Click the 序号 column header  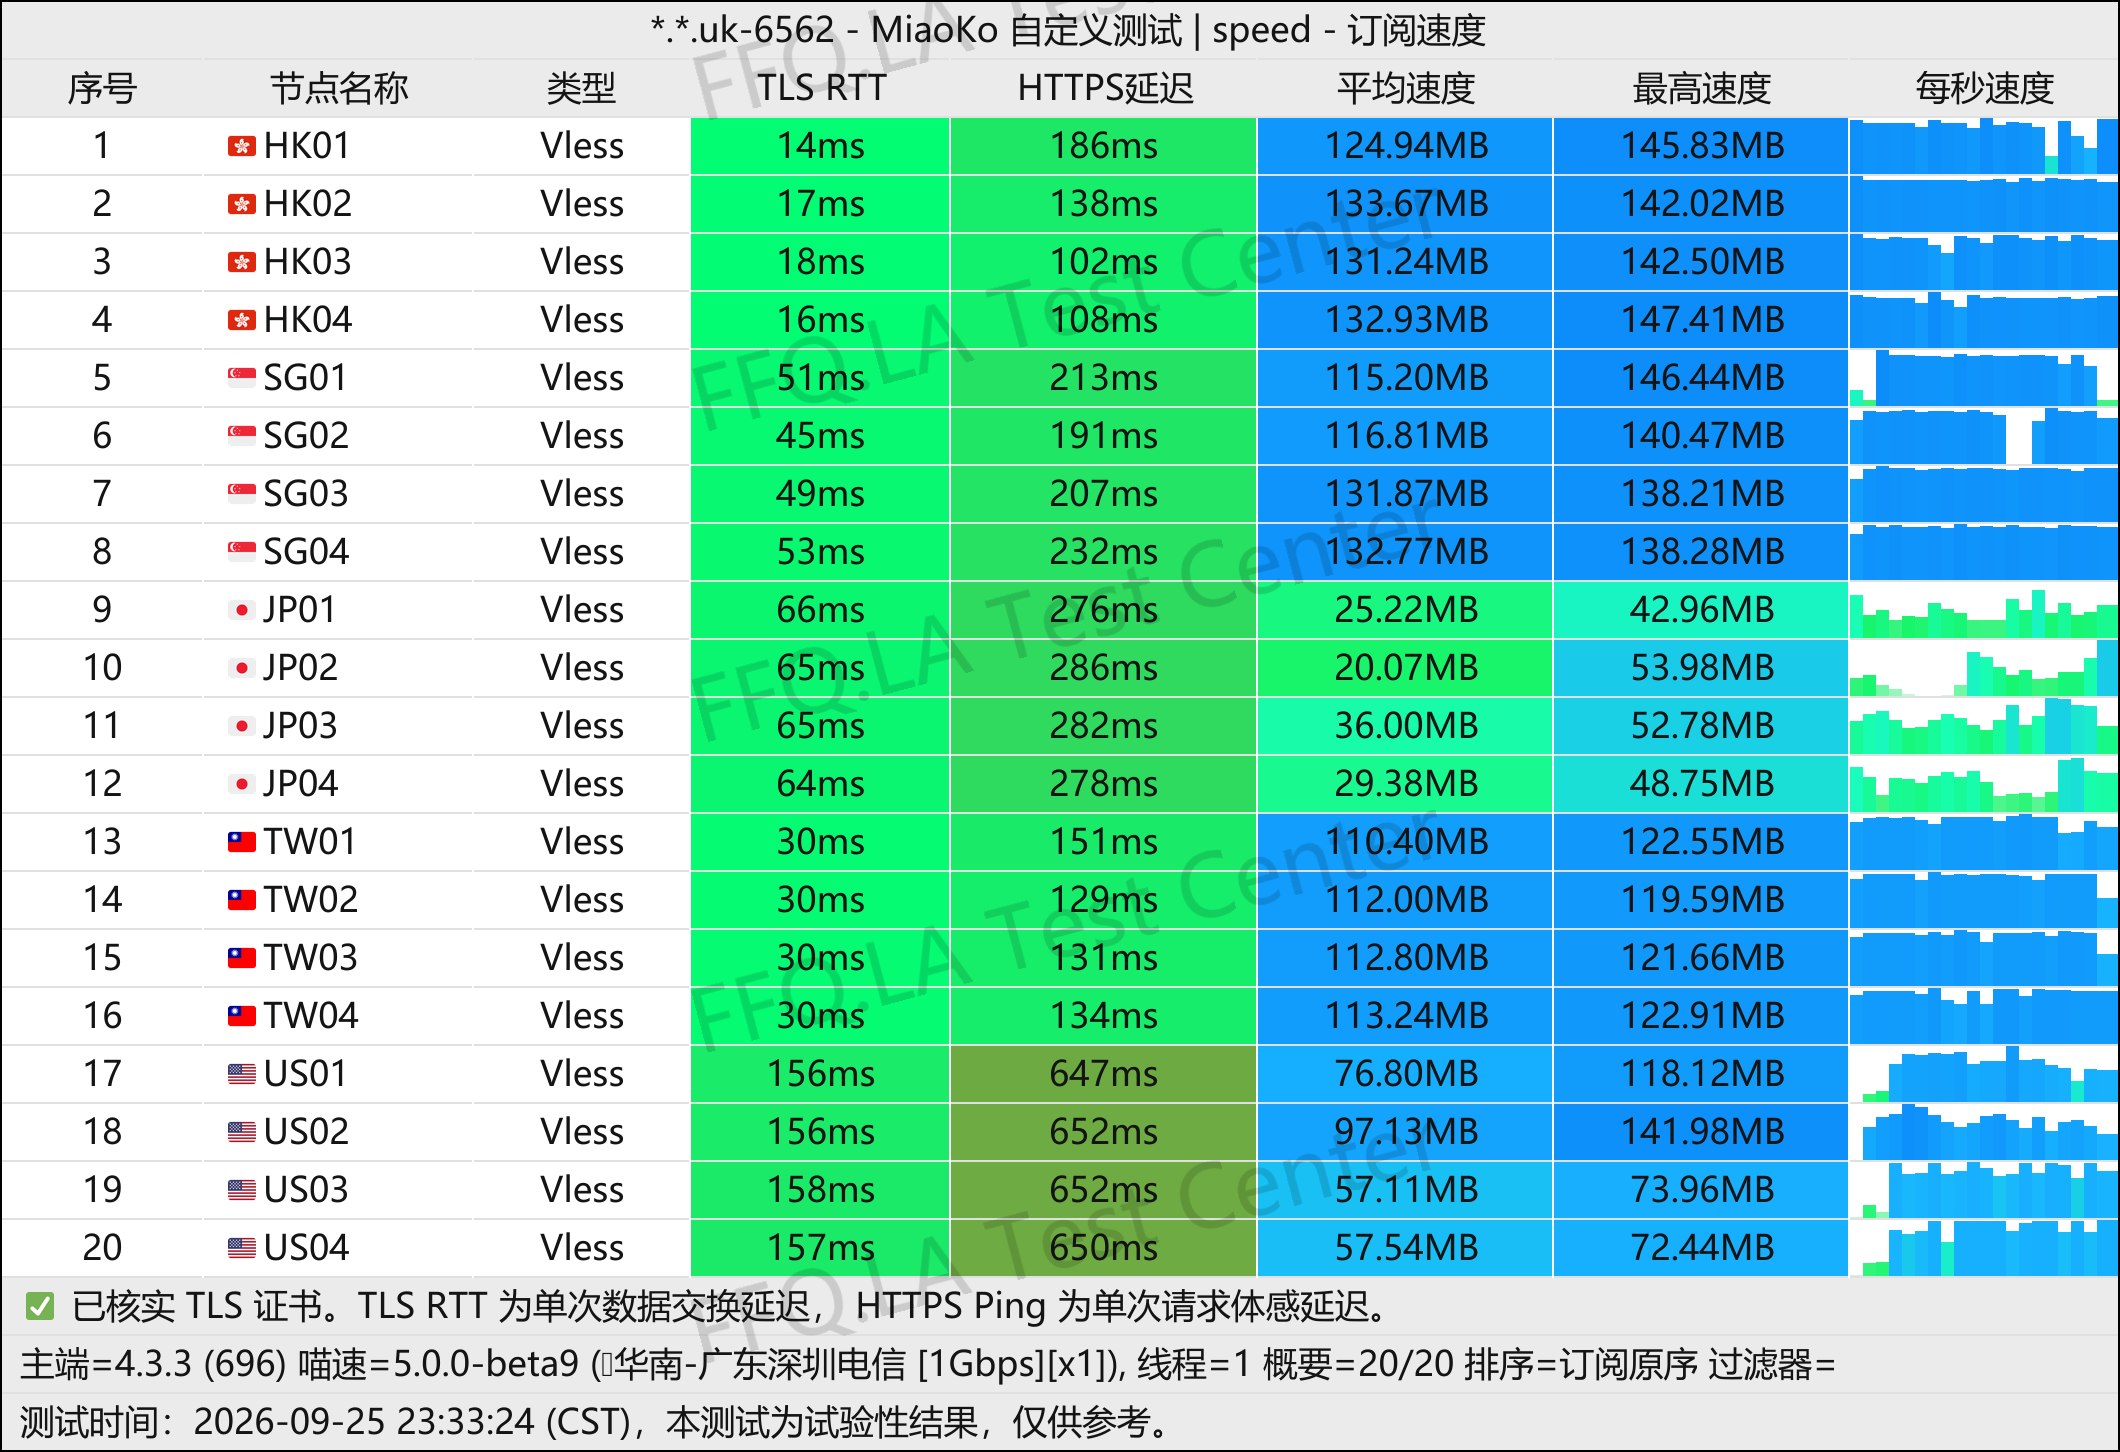click(102, 88)
